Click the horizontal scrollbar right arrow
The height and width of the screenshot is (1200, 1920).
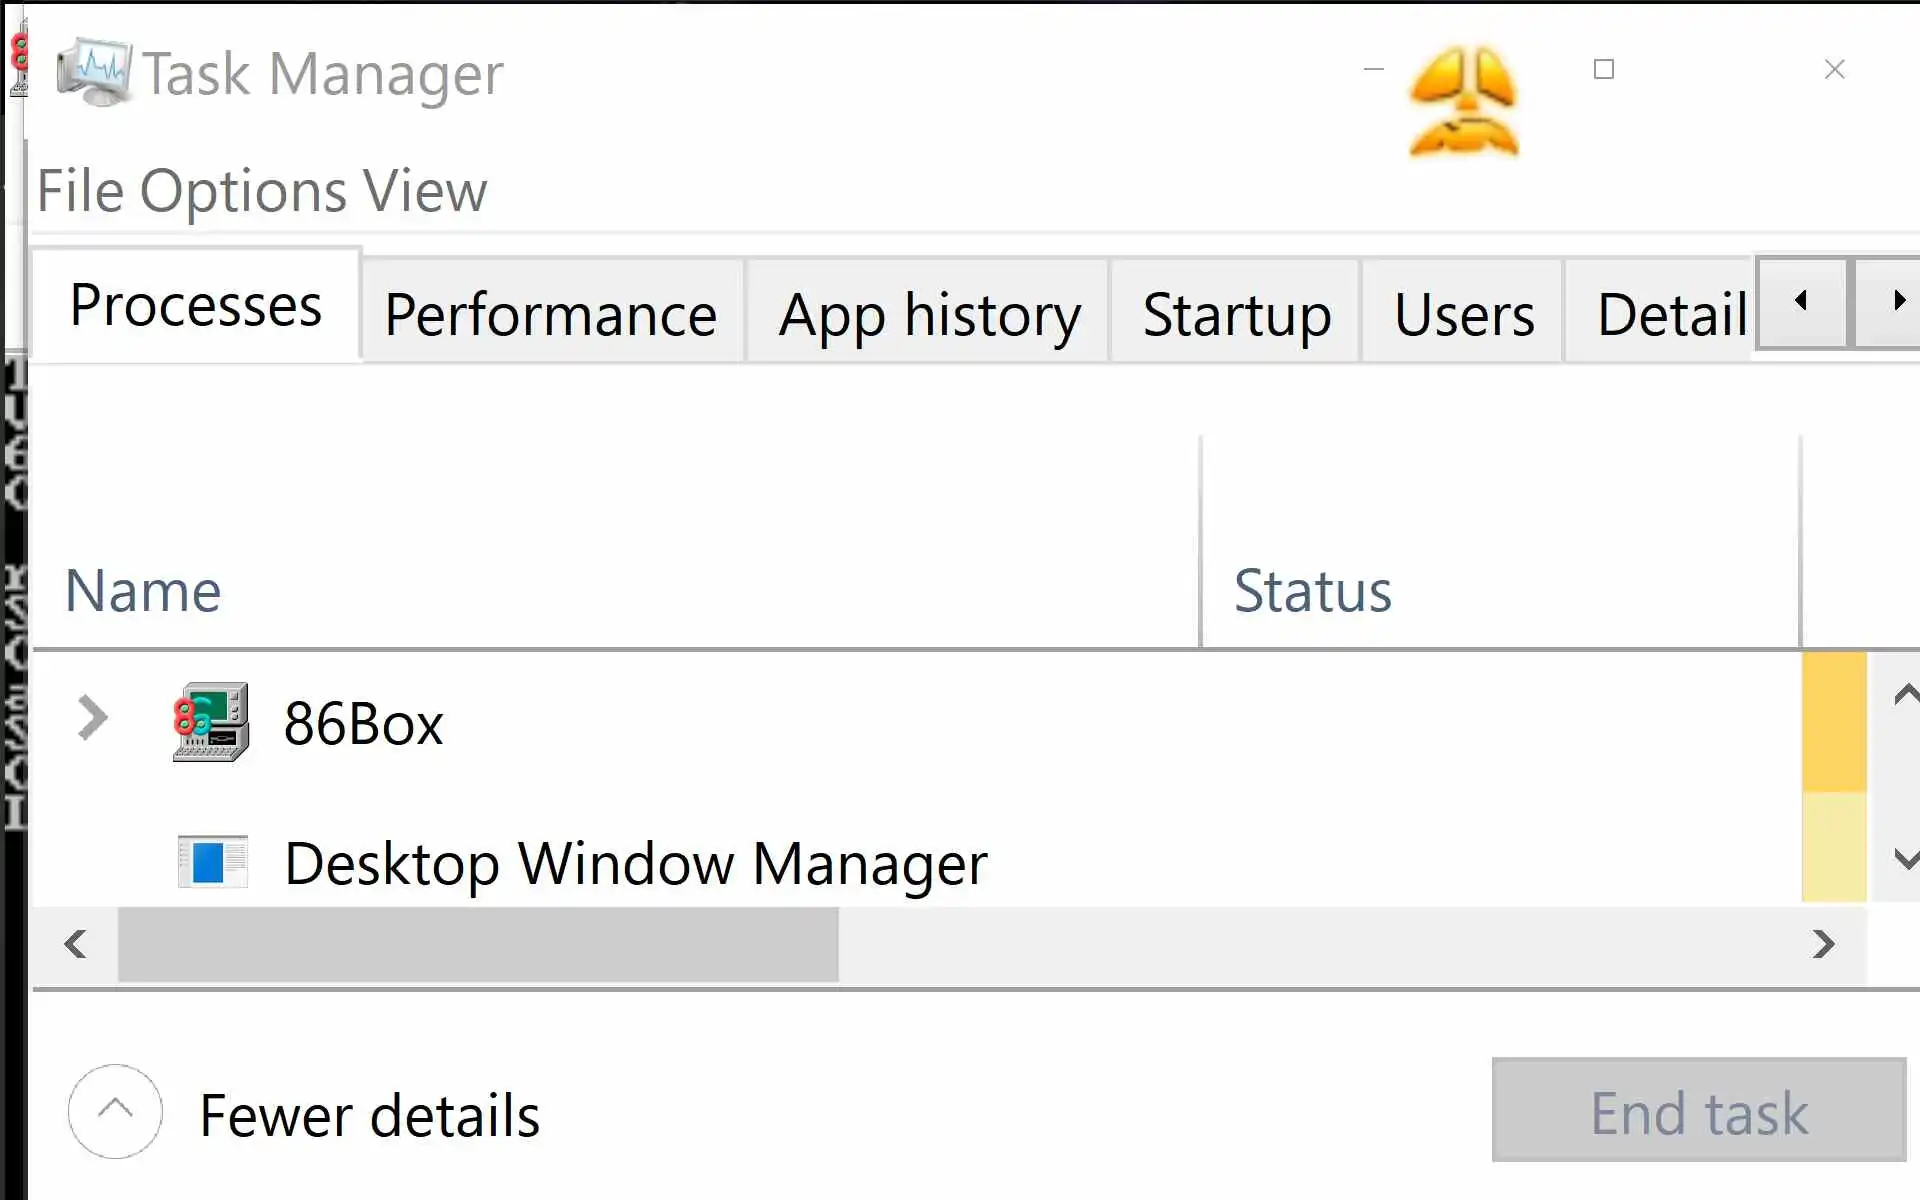click(x=1824, y=944)
